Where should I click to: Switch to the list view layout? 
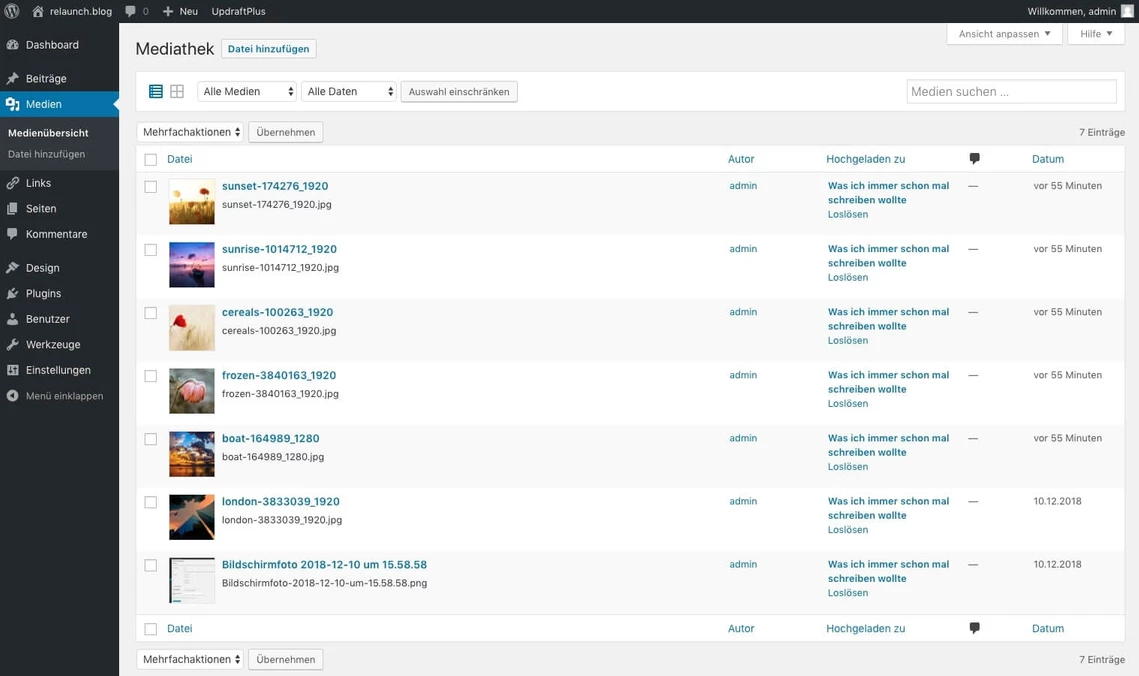pyautogui.click(x=156, y=91)
